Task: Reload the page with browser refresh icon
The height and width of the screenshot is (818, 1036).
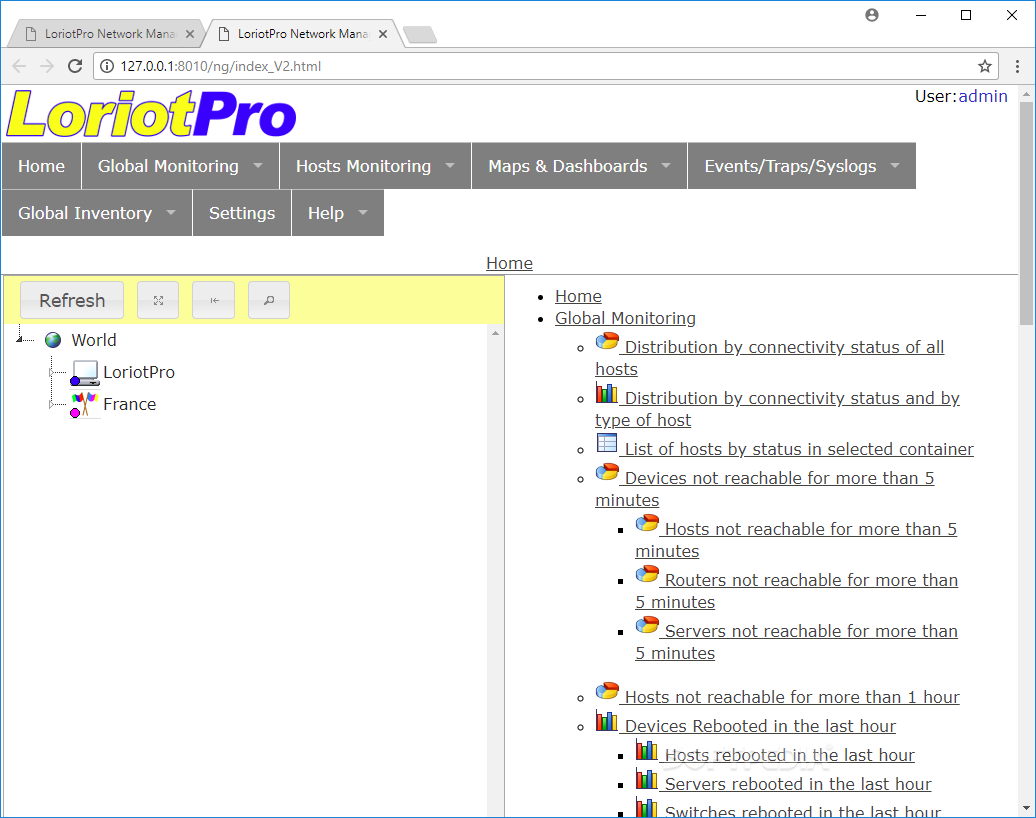Action: [x=75, y=66]
